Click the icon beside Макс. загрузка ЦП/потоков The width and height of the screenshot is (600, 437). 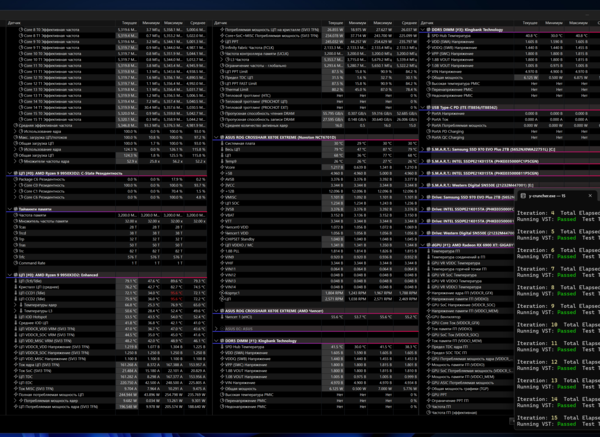coord(16,137)
